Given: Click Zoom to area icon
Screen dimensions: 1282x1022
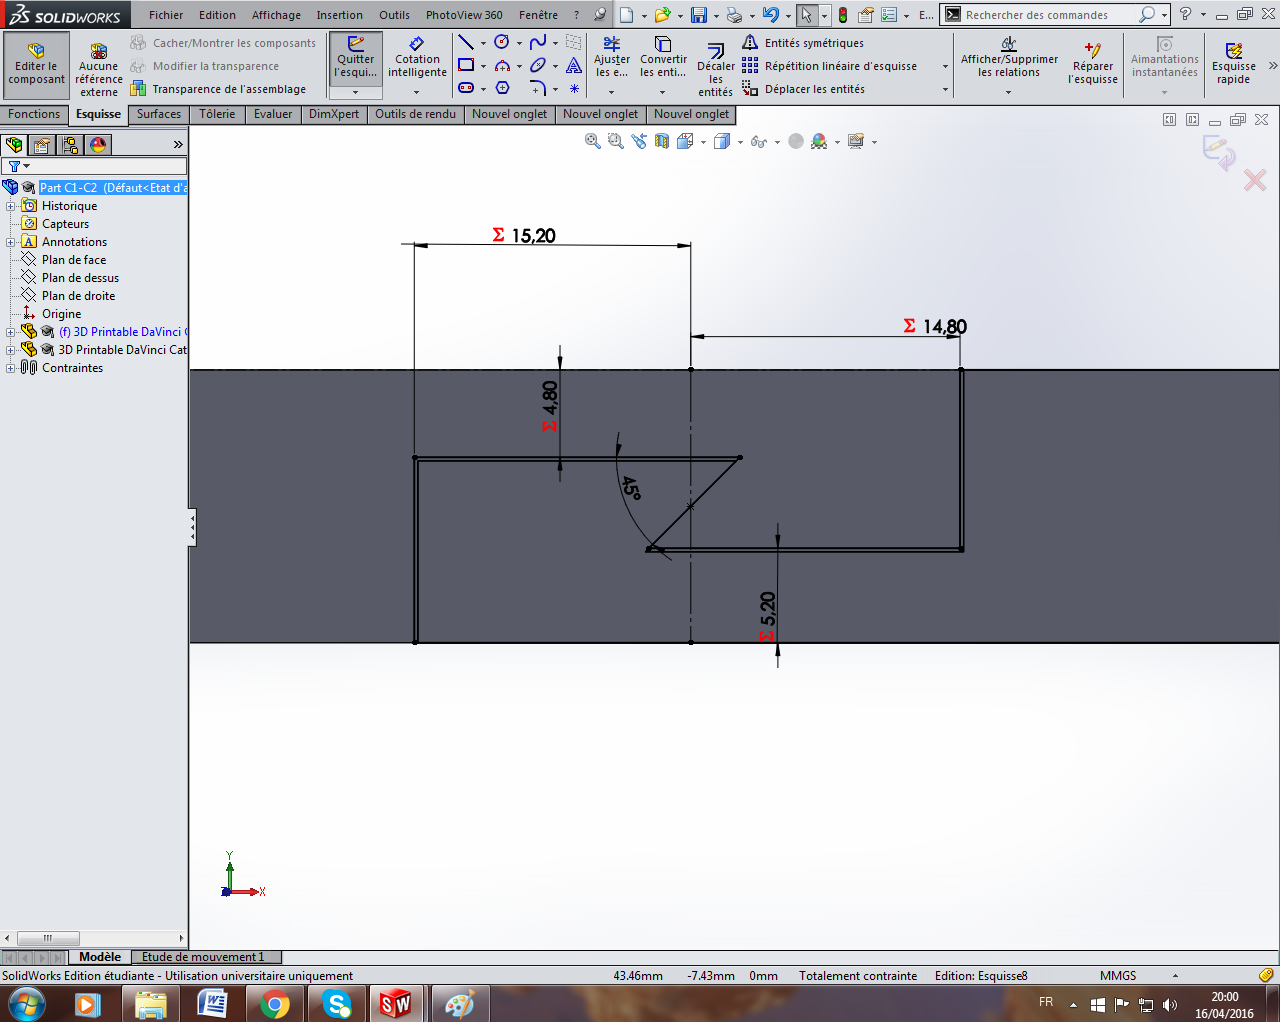Looking at the screenshot, I should point(616,141).
